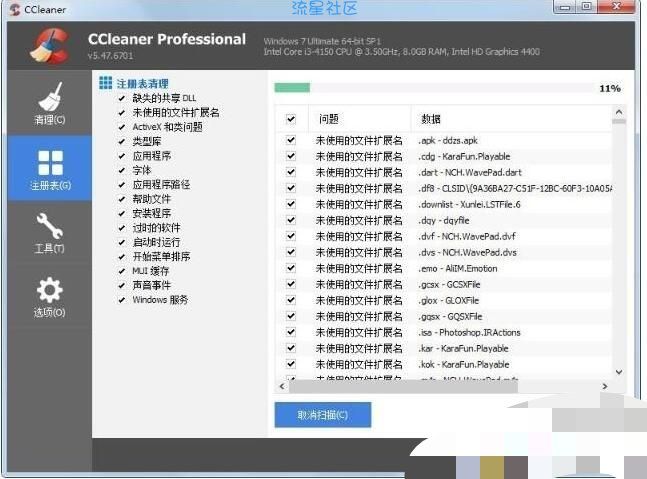The width and height of the screenshot is (647, 479).
Task: Uncheck the .dart - NCH.WavePad.dart row
Action: [x=291, y=172]
